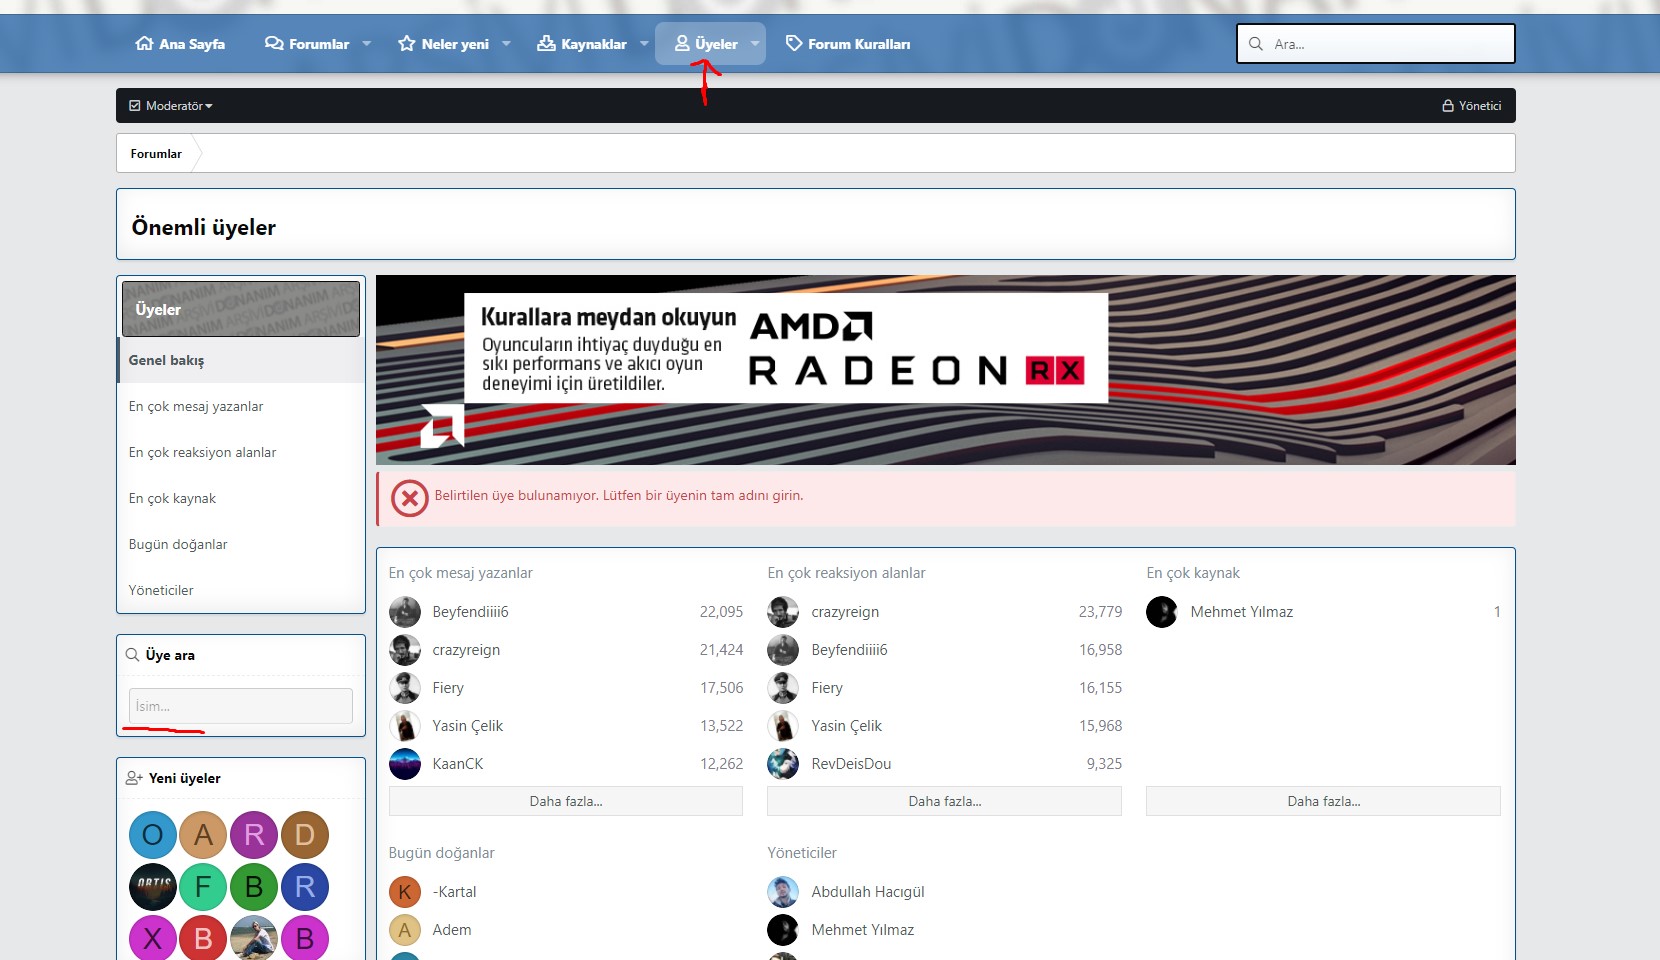Click the Ara... search field

click(1376, 44)
